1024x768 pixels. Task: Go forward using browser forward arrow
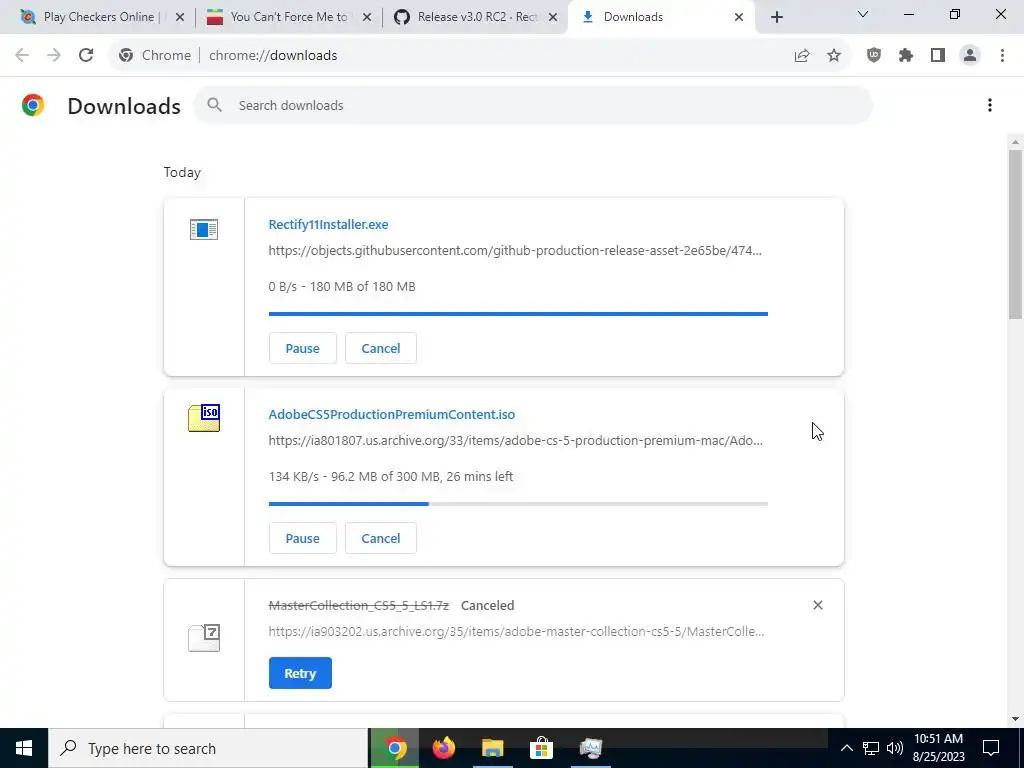[54, 56]
